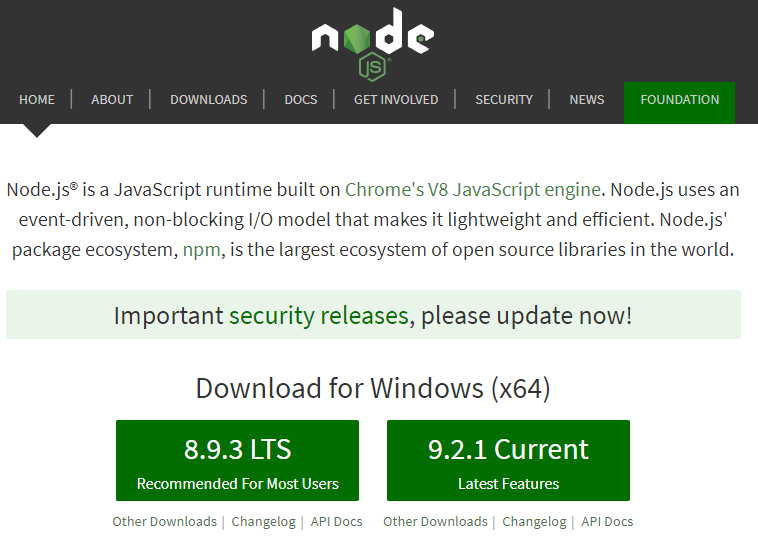The width and height of the screenshot is (758, 548).
Task: Open the NEWS section
Action: [x=587, y=100]
